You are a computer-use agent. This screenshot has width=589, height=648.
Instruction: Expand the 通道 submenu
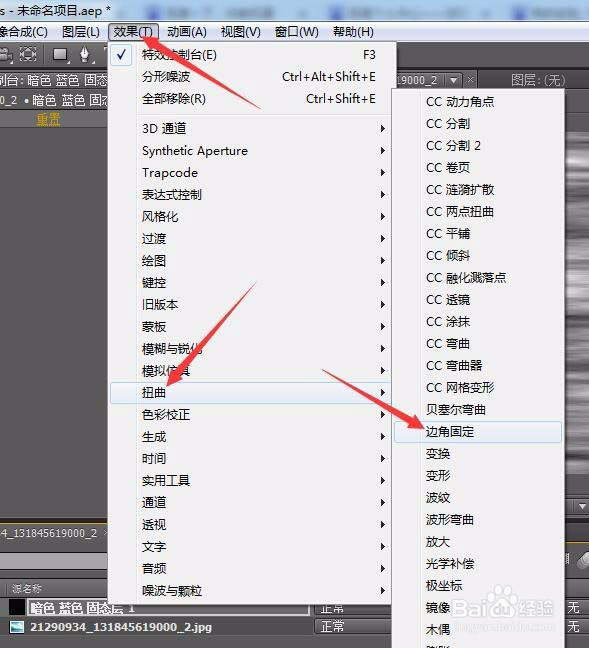point(250,502)
